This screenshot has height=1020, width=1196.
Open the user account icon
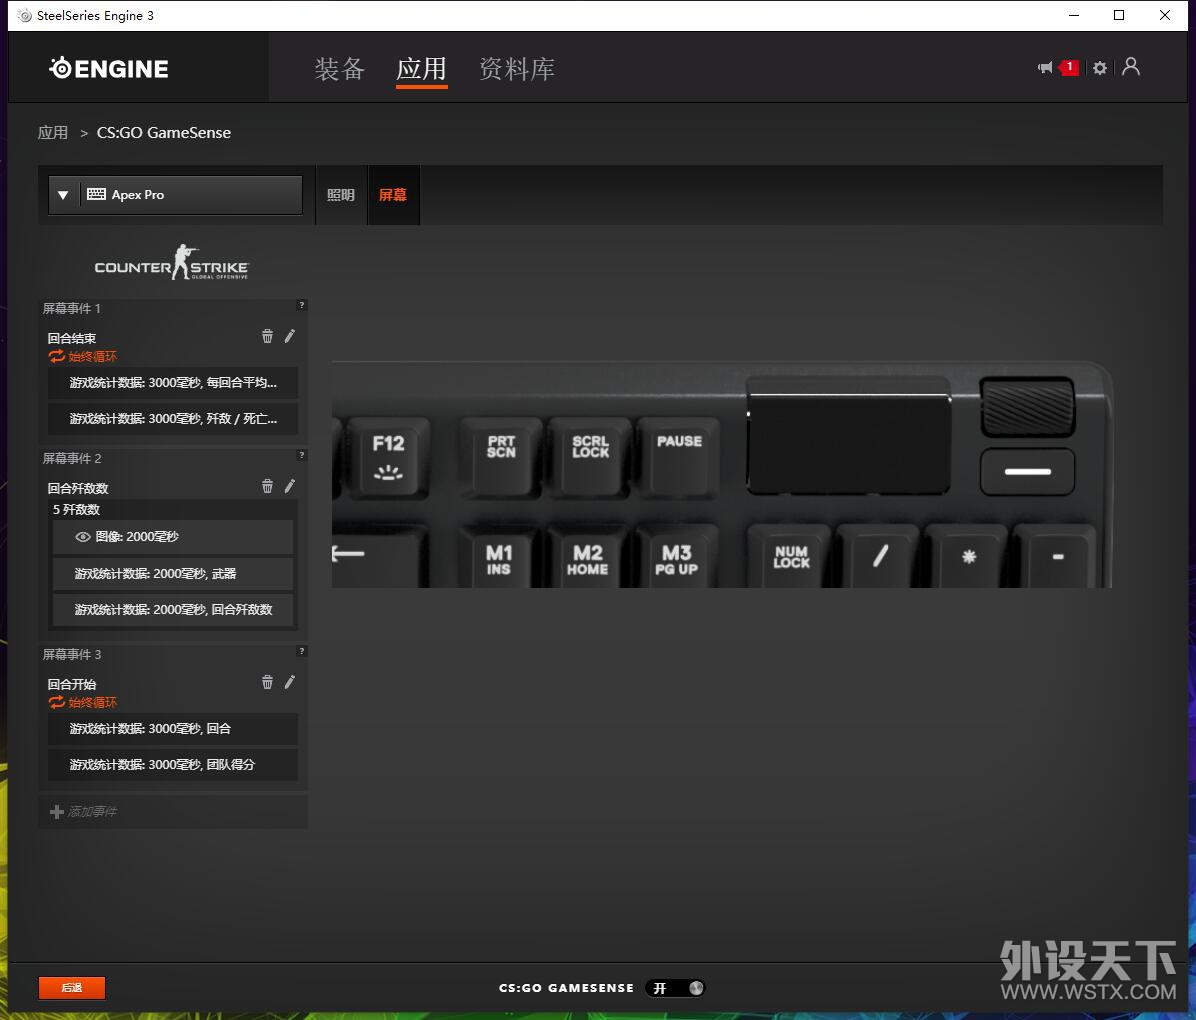(x=1131, y=67)
